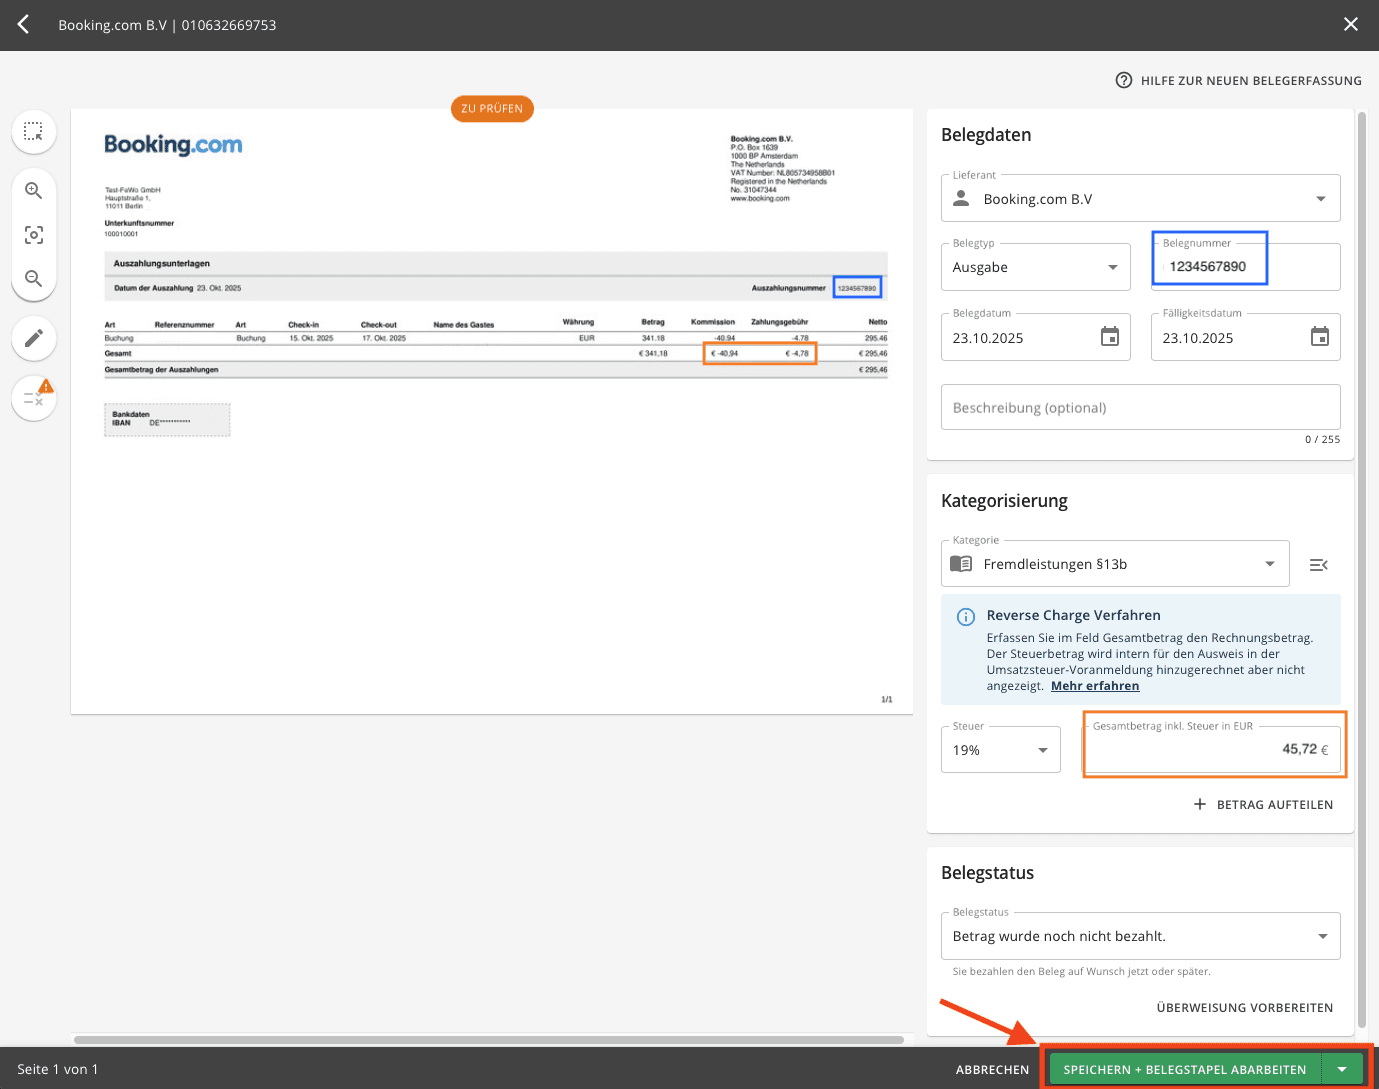Expand the save options arrow
The image size is (1379, 1089).
coord(1343,1070)
